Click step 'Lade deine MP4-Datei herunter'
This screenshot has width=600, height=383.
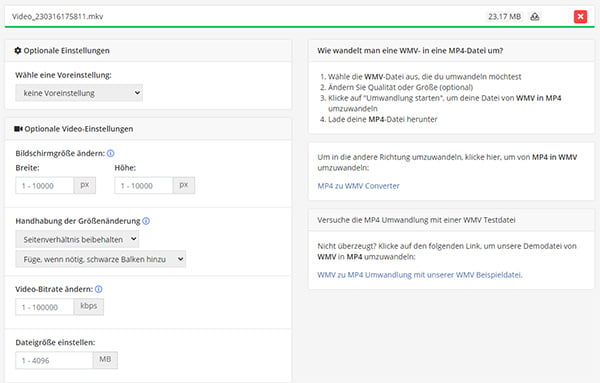pos(383,119)
